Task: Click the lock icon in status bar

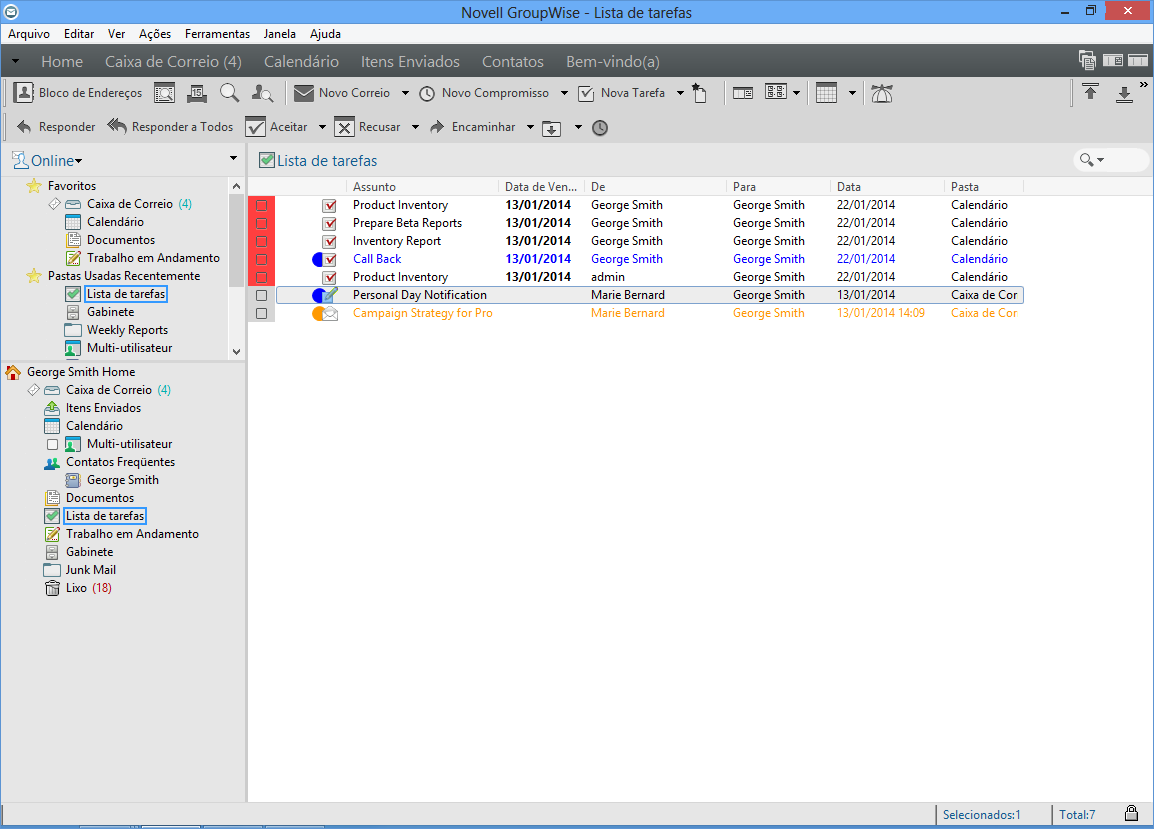Action: tap(1131, 813)
